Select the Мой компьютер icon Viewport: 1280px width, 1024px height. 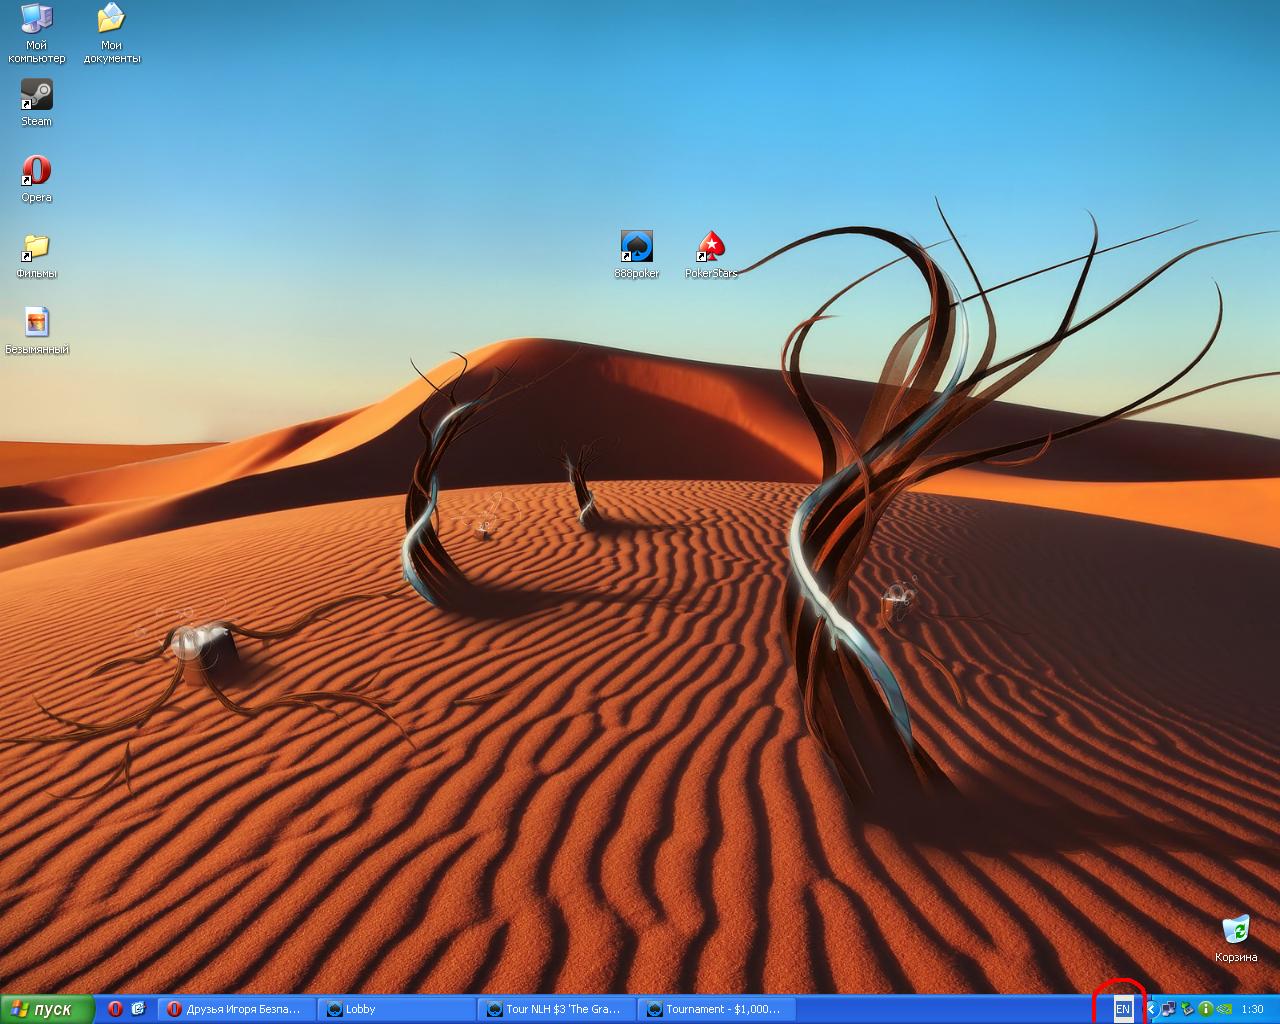click(x=37, y=20)
